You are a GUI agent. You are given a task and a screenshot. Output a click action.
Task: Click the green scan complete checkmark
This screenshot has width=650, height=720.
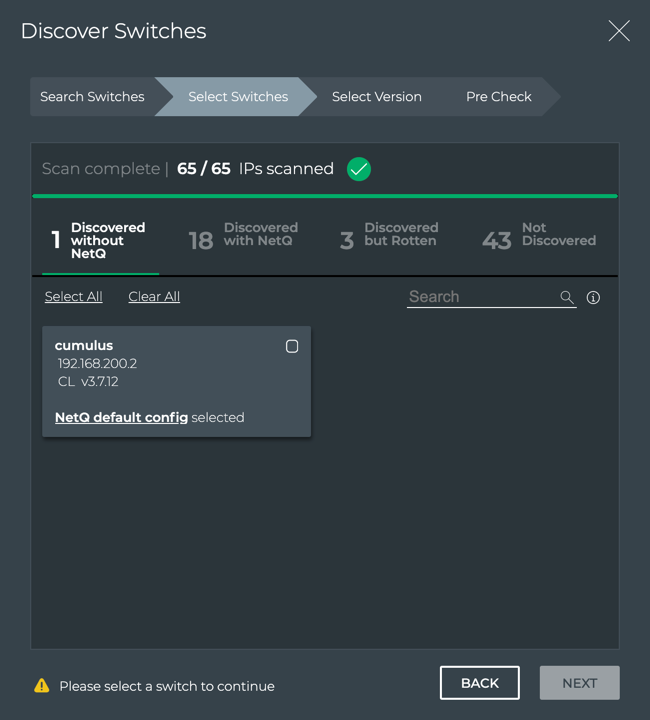[359, 169]
